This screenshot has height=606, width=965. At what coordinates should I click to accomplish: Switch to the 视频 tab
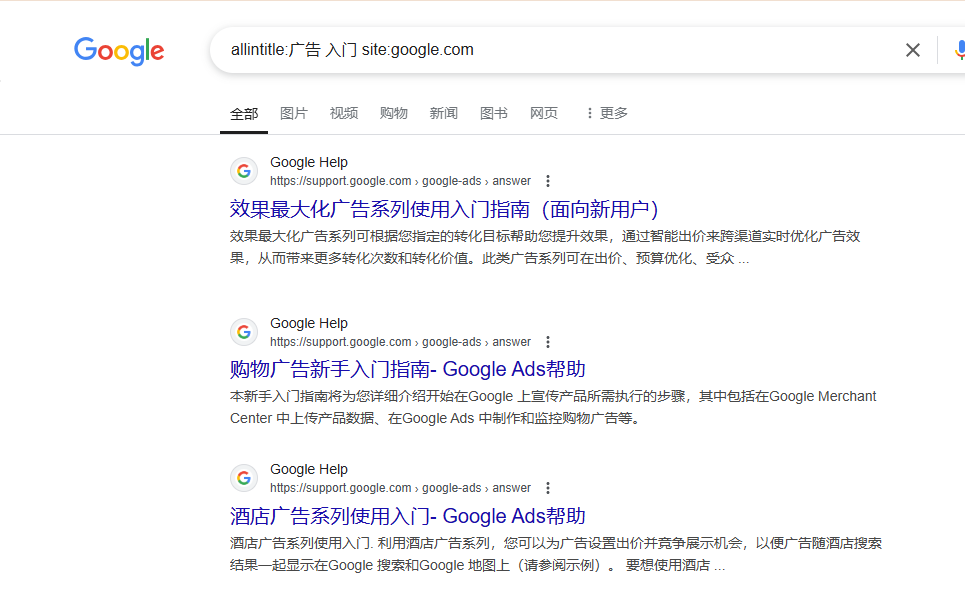coord(344,113)
